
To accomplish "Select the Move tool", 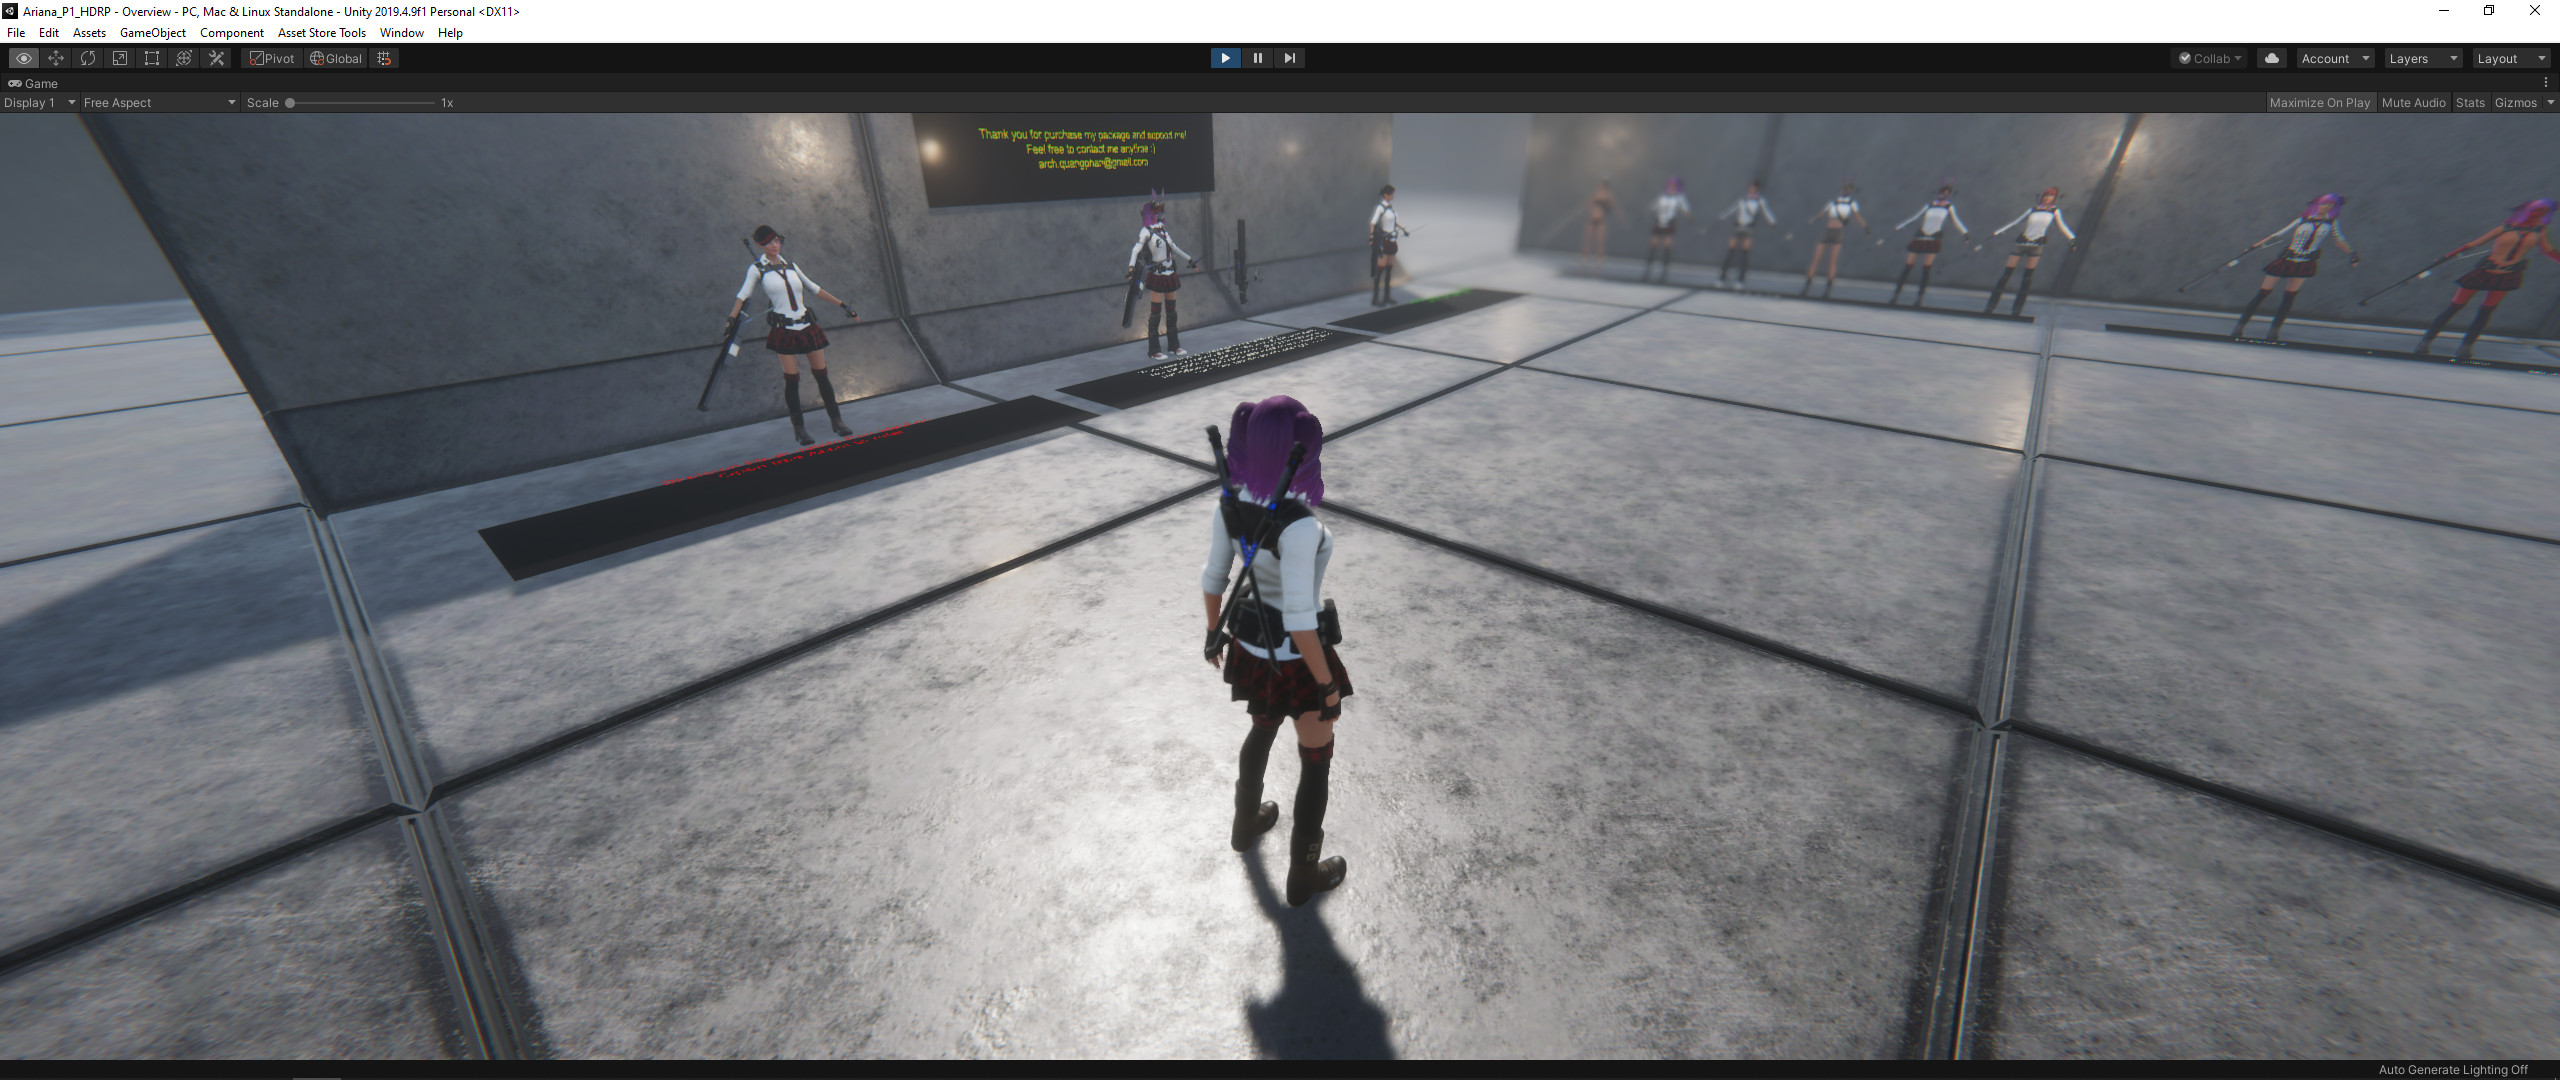I will 56,58.
